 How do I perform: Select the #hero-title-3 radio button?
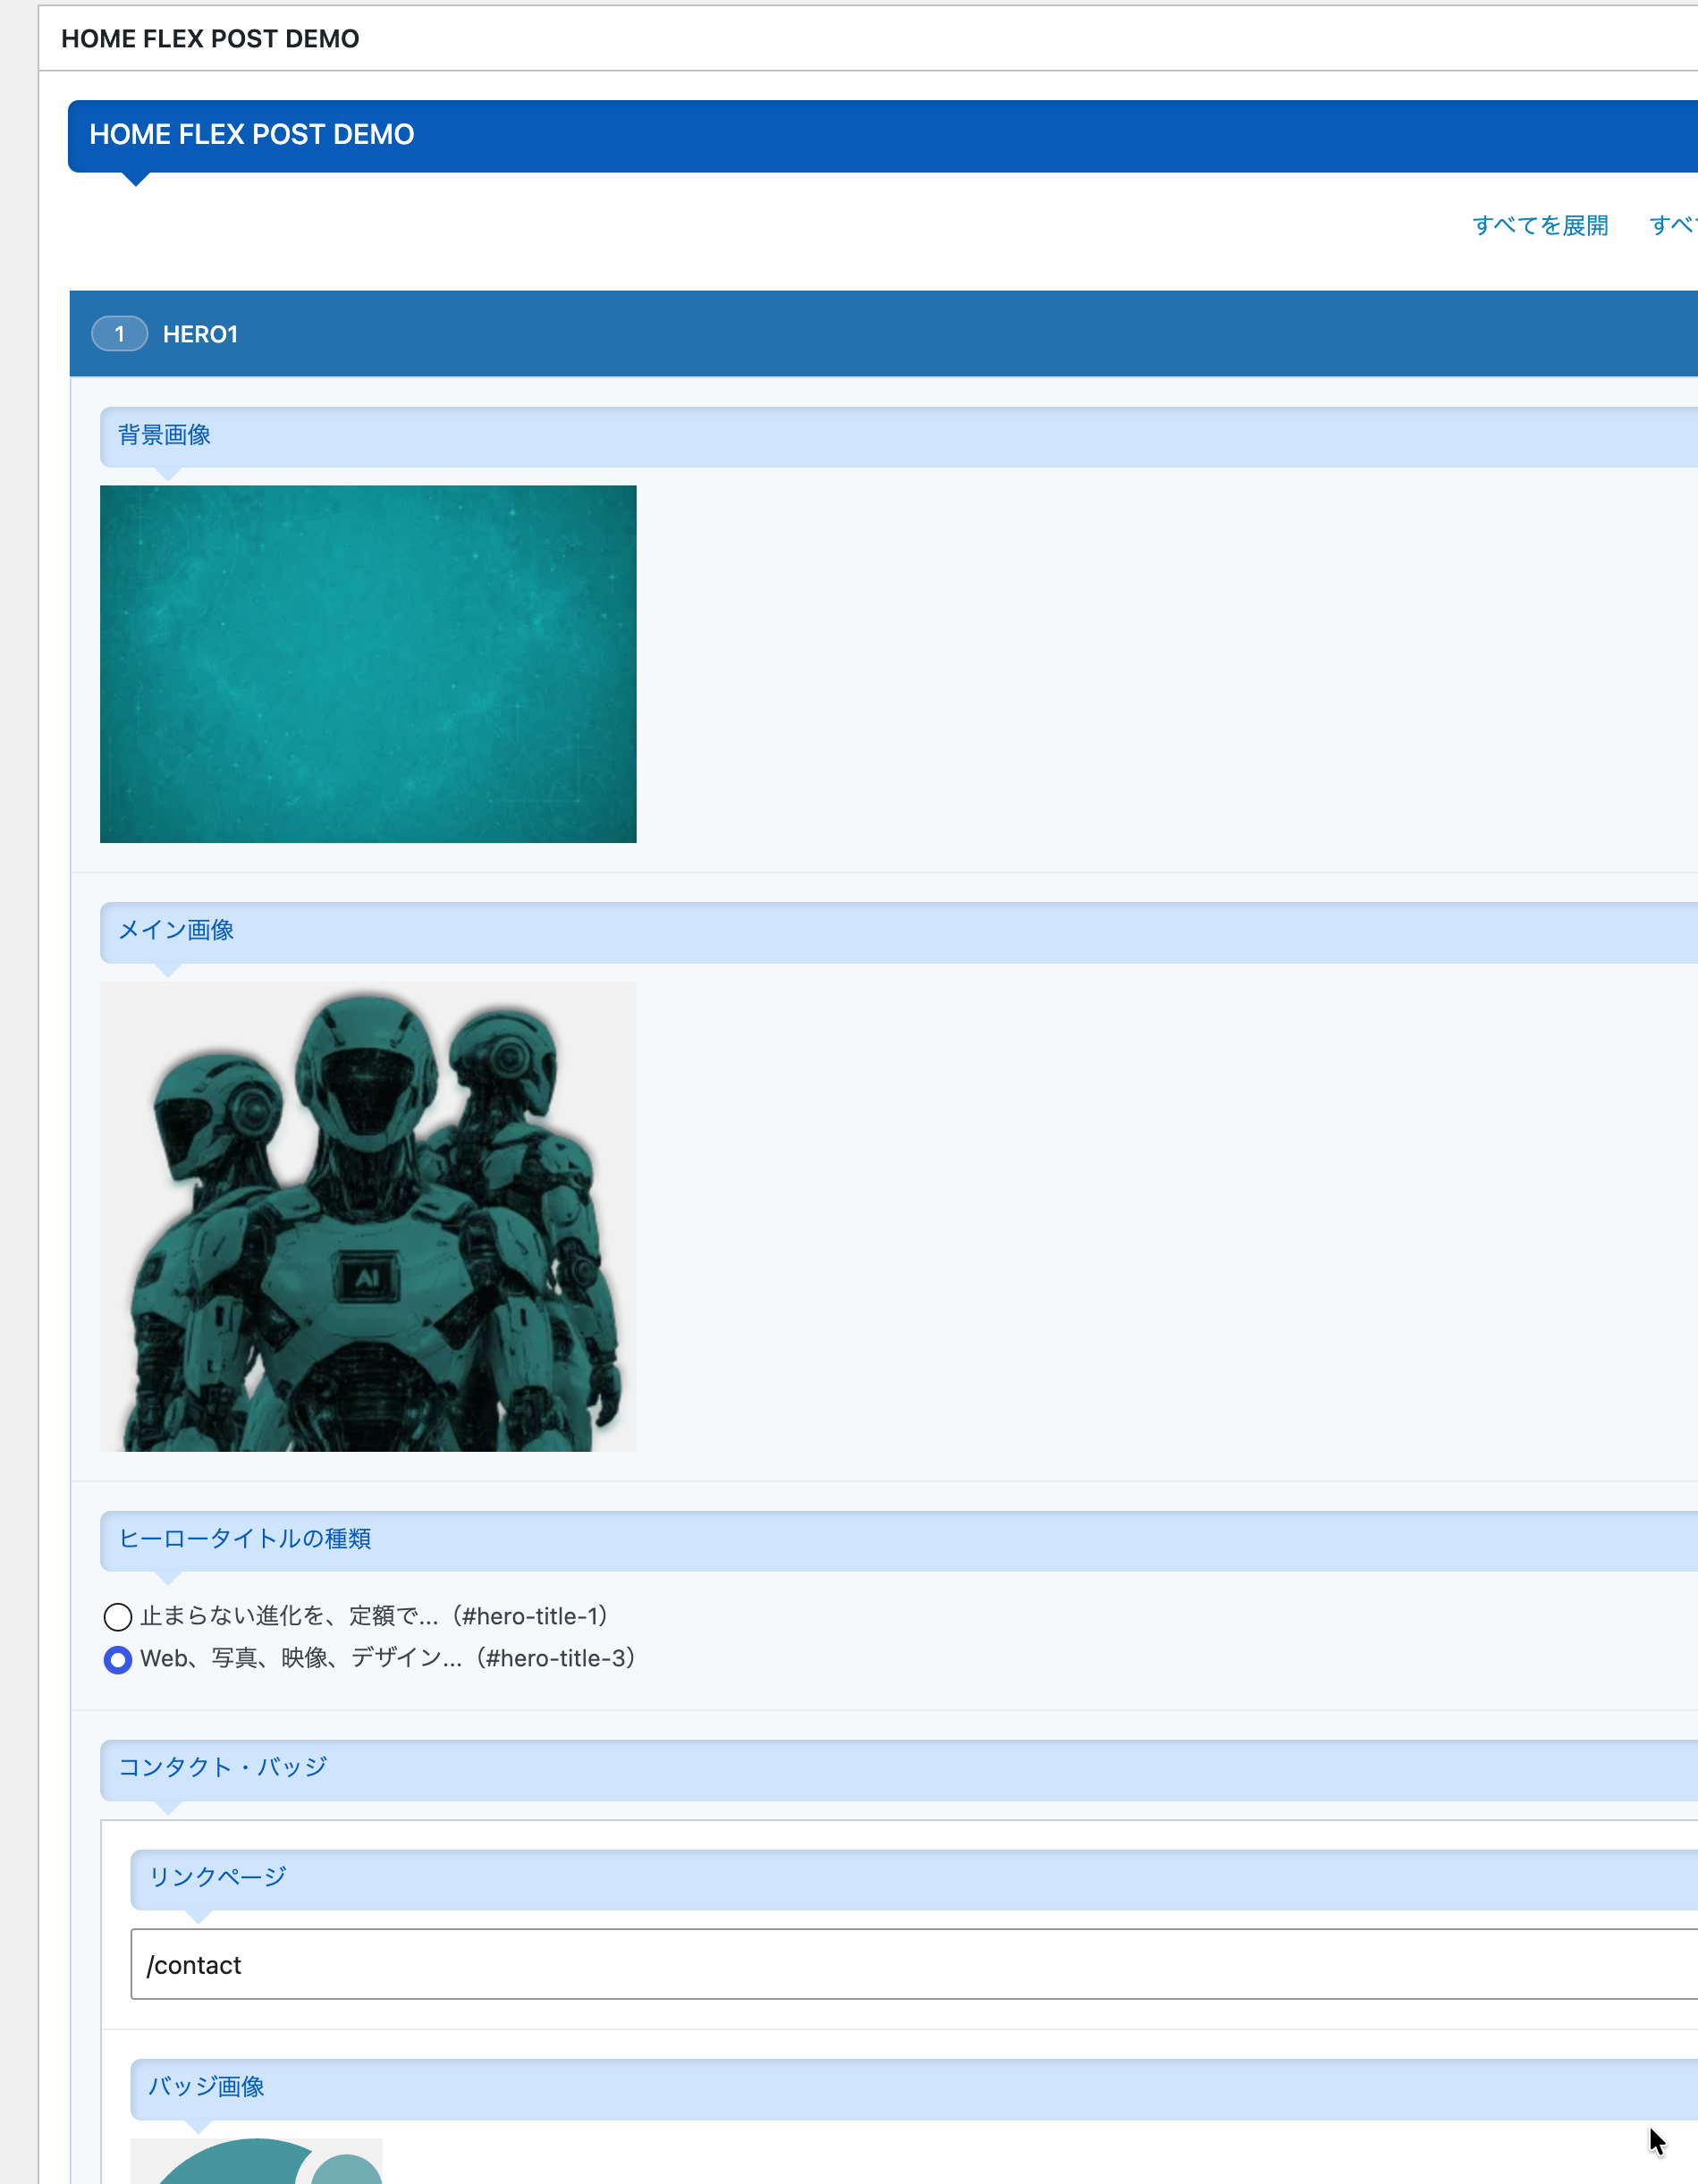[x=118, y=1660]
